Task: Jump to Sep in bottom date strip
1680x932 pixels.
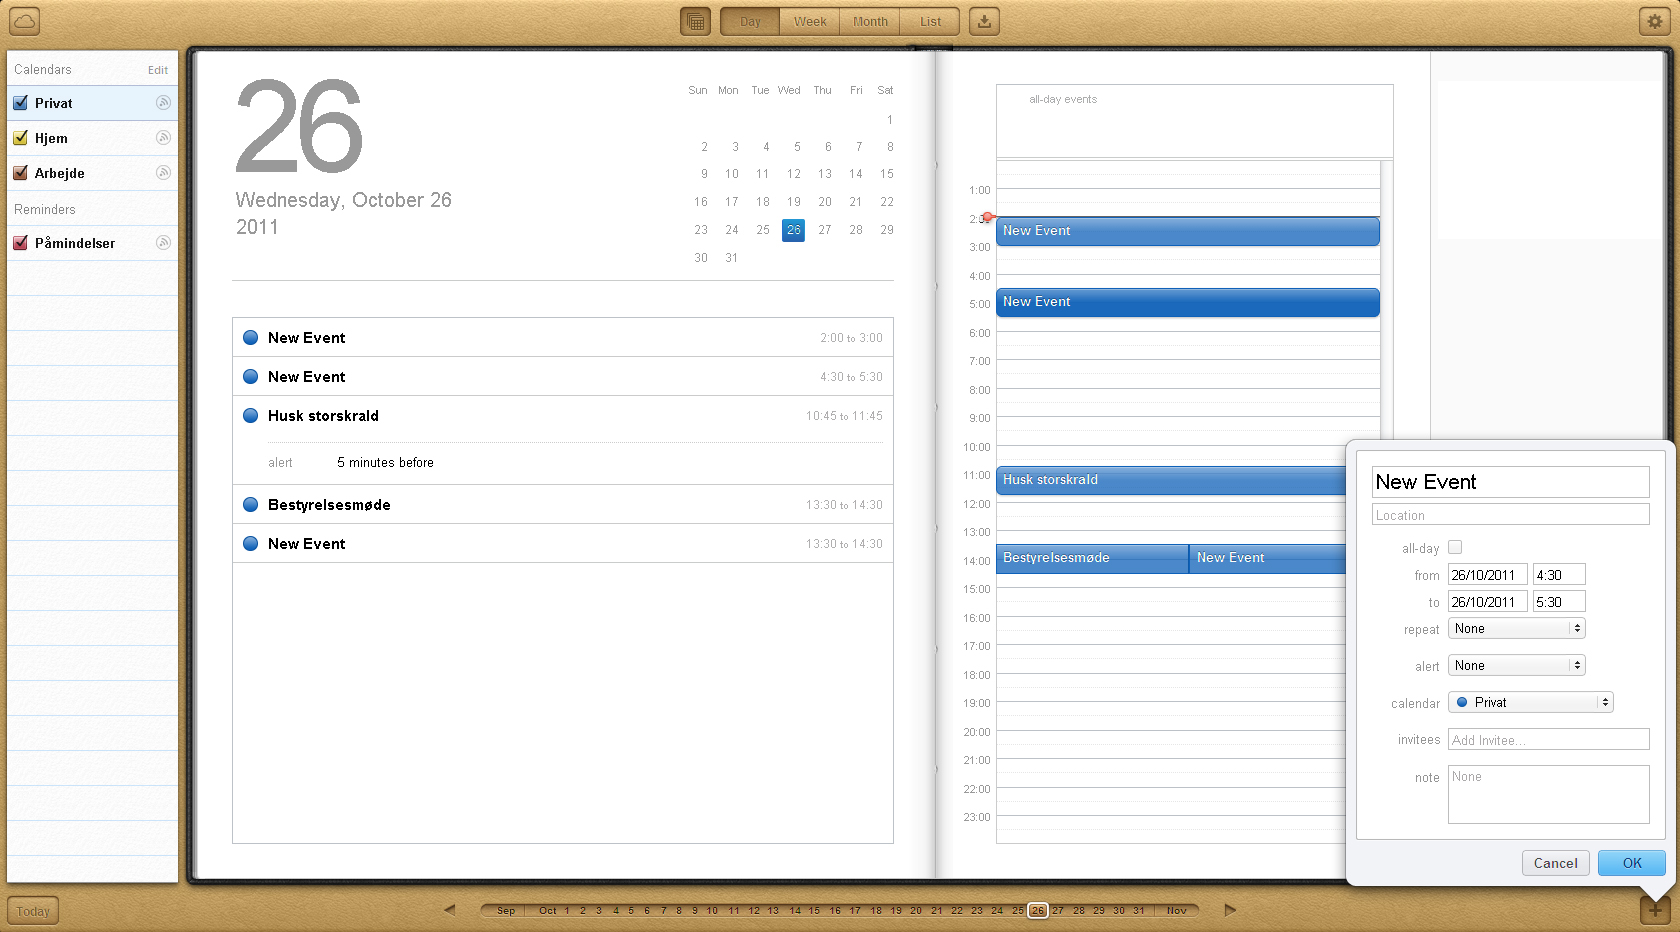Action: point(506,910)
